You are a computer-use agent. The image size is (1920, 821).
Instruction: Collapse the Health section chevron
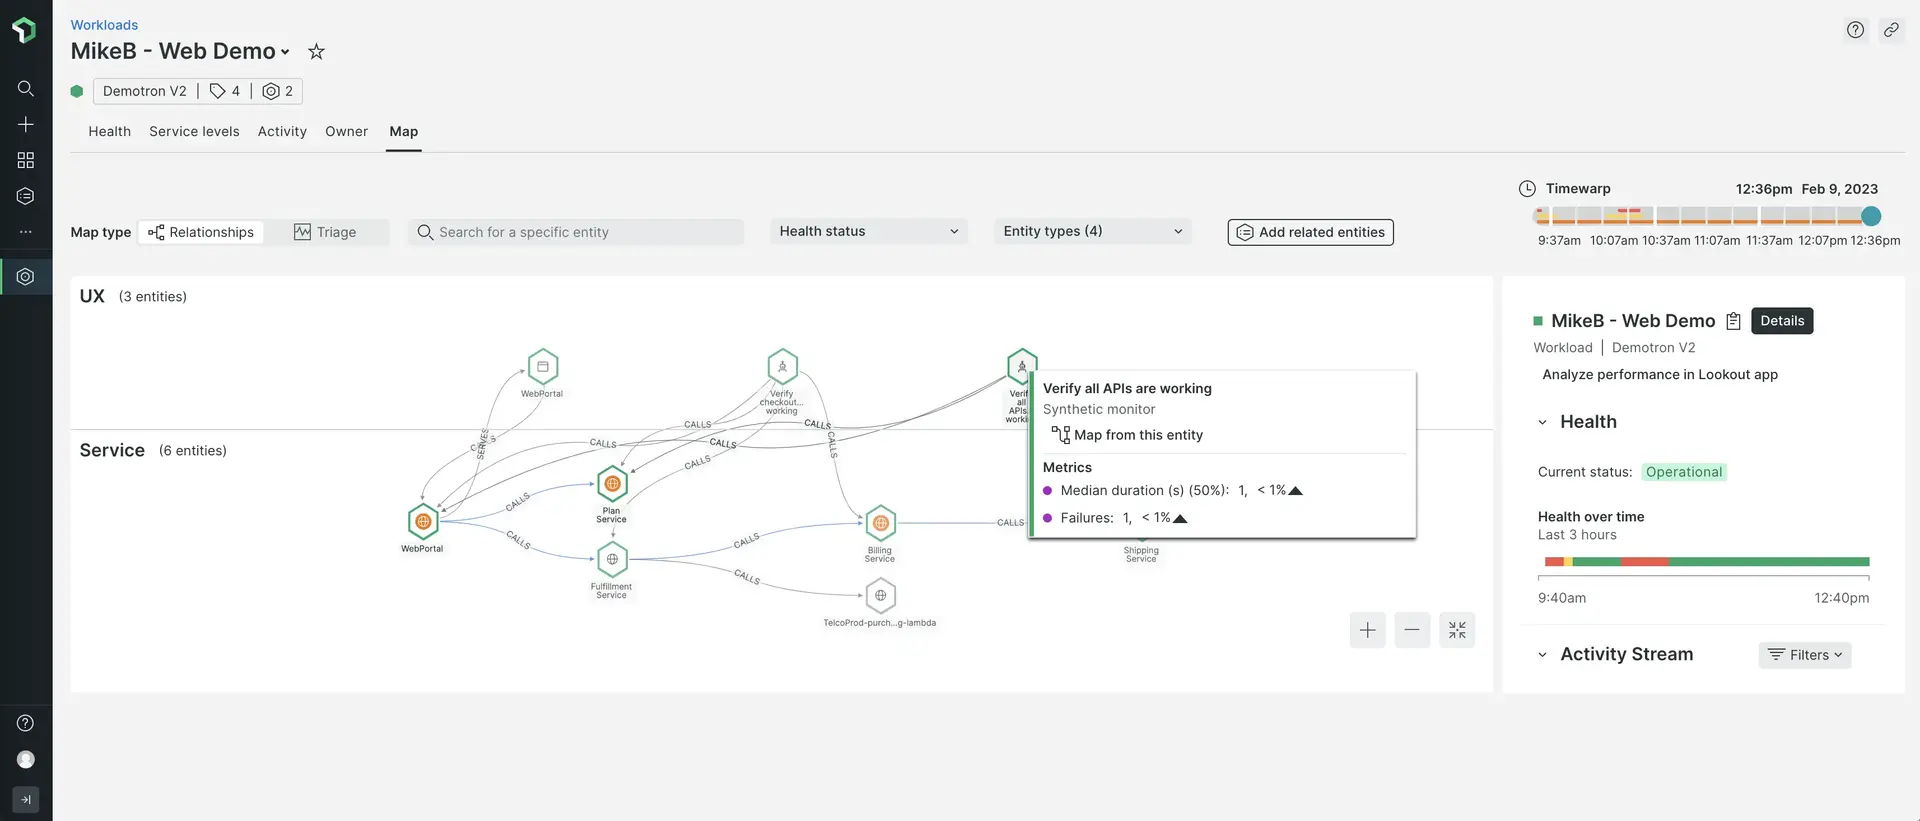click(x=1542, y=422)
